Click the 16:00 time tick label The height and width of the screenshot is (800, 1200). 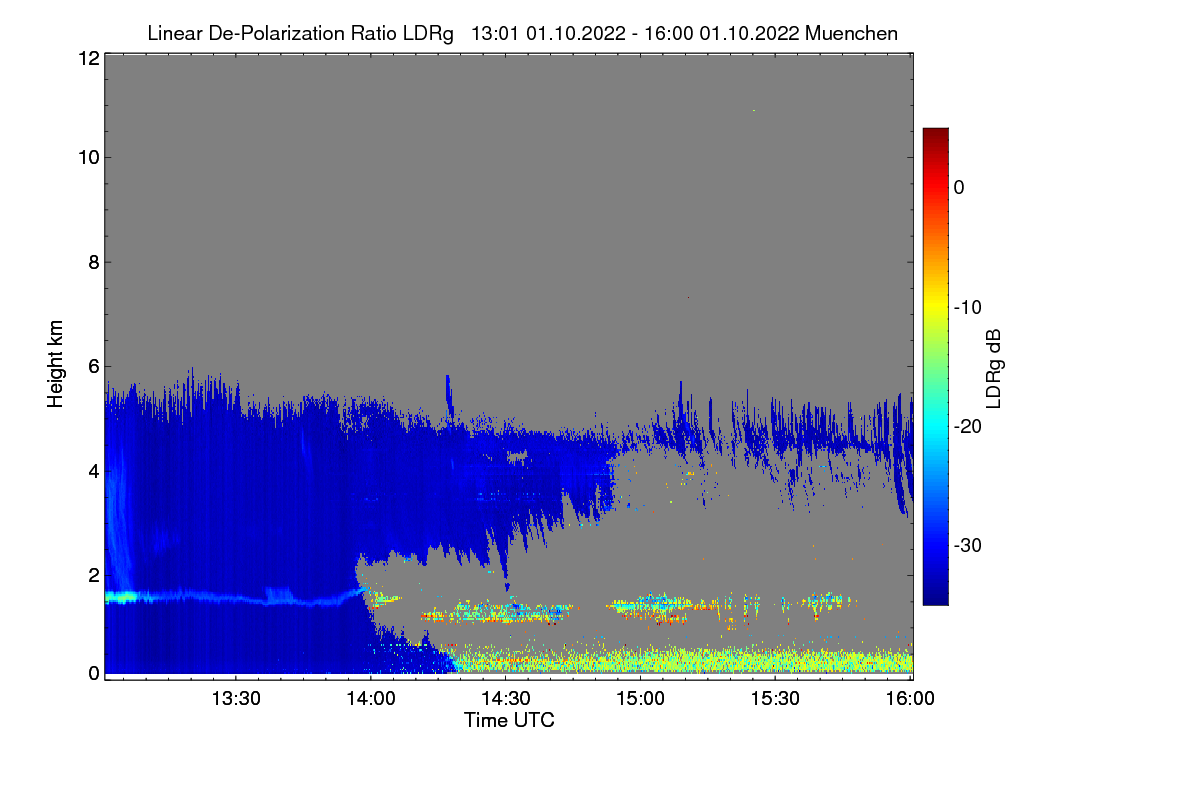click(910, 699)
